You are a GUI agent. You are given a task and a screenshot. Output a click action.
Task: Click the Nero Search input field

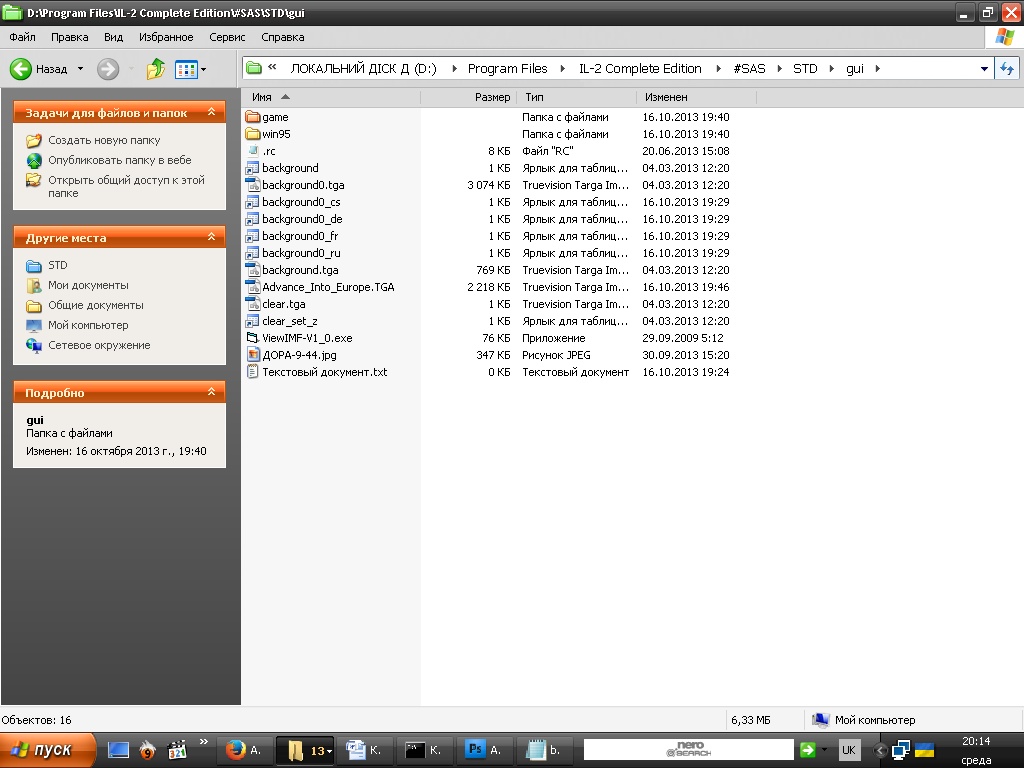688,750
